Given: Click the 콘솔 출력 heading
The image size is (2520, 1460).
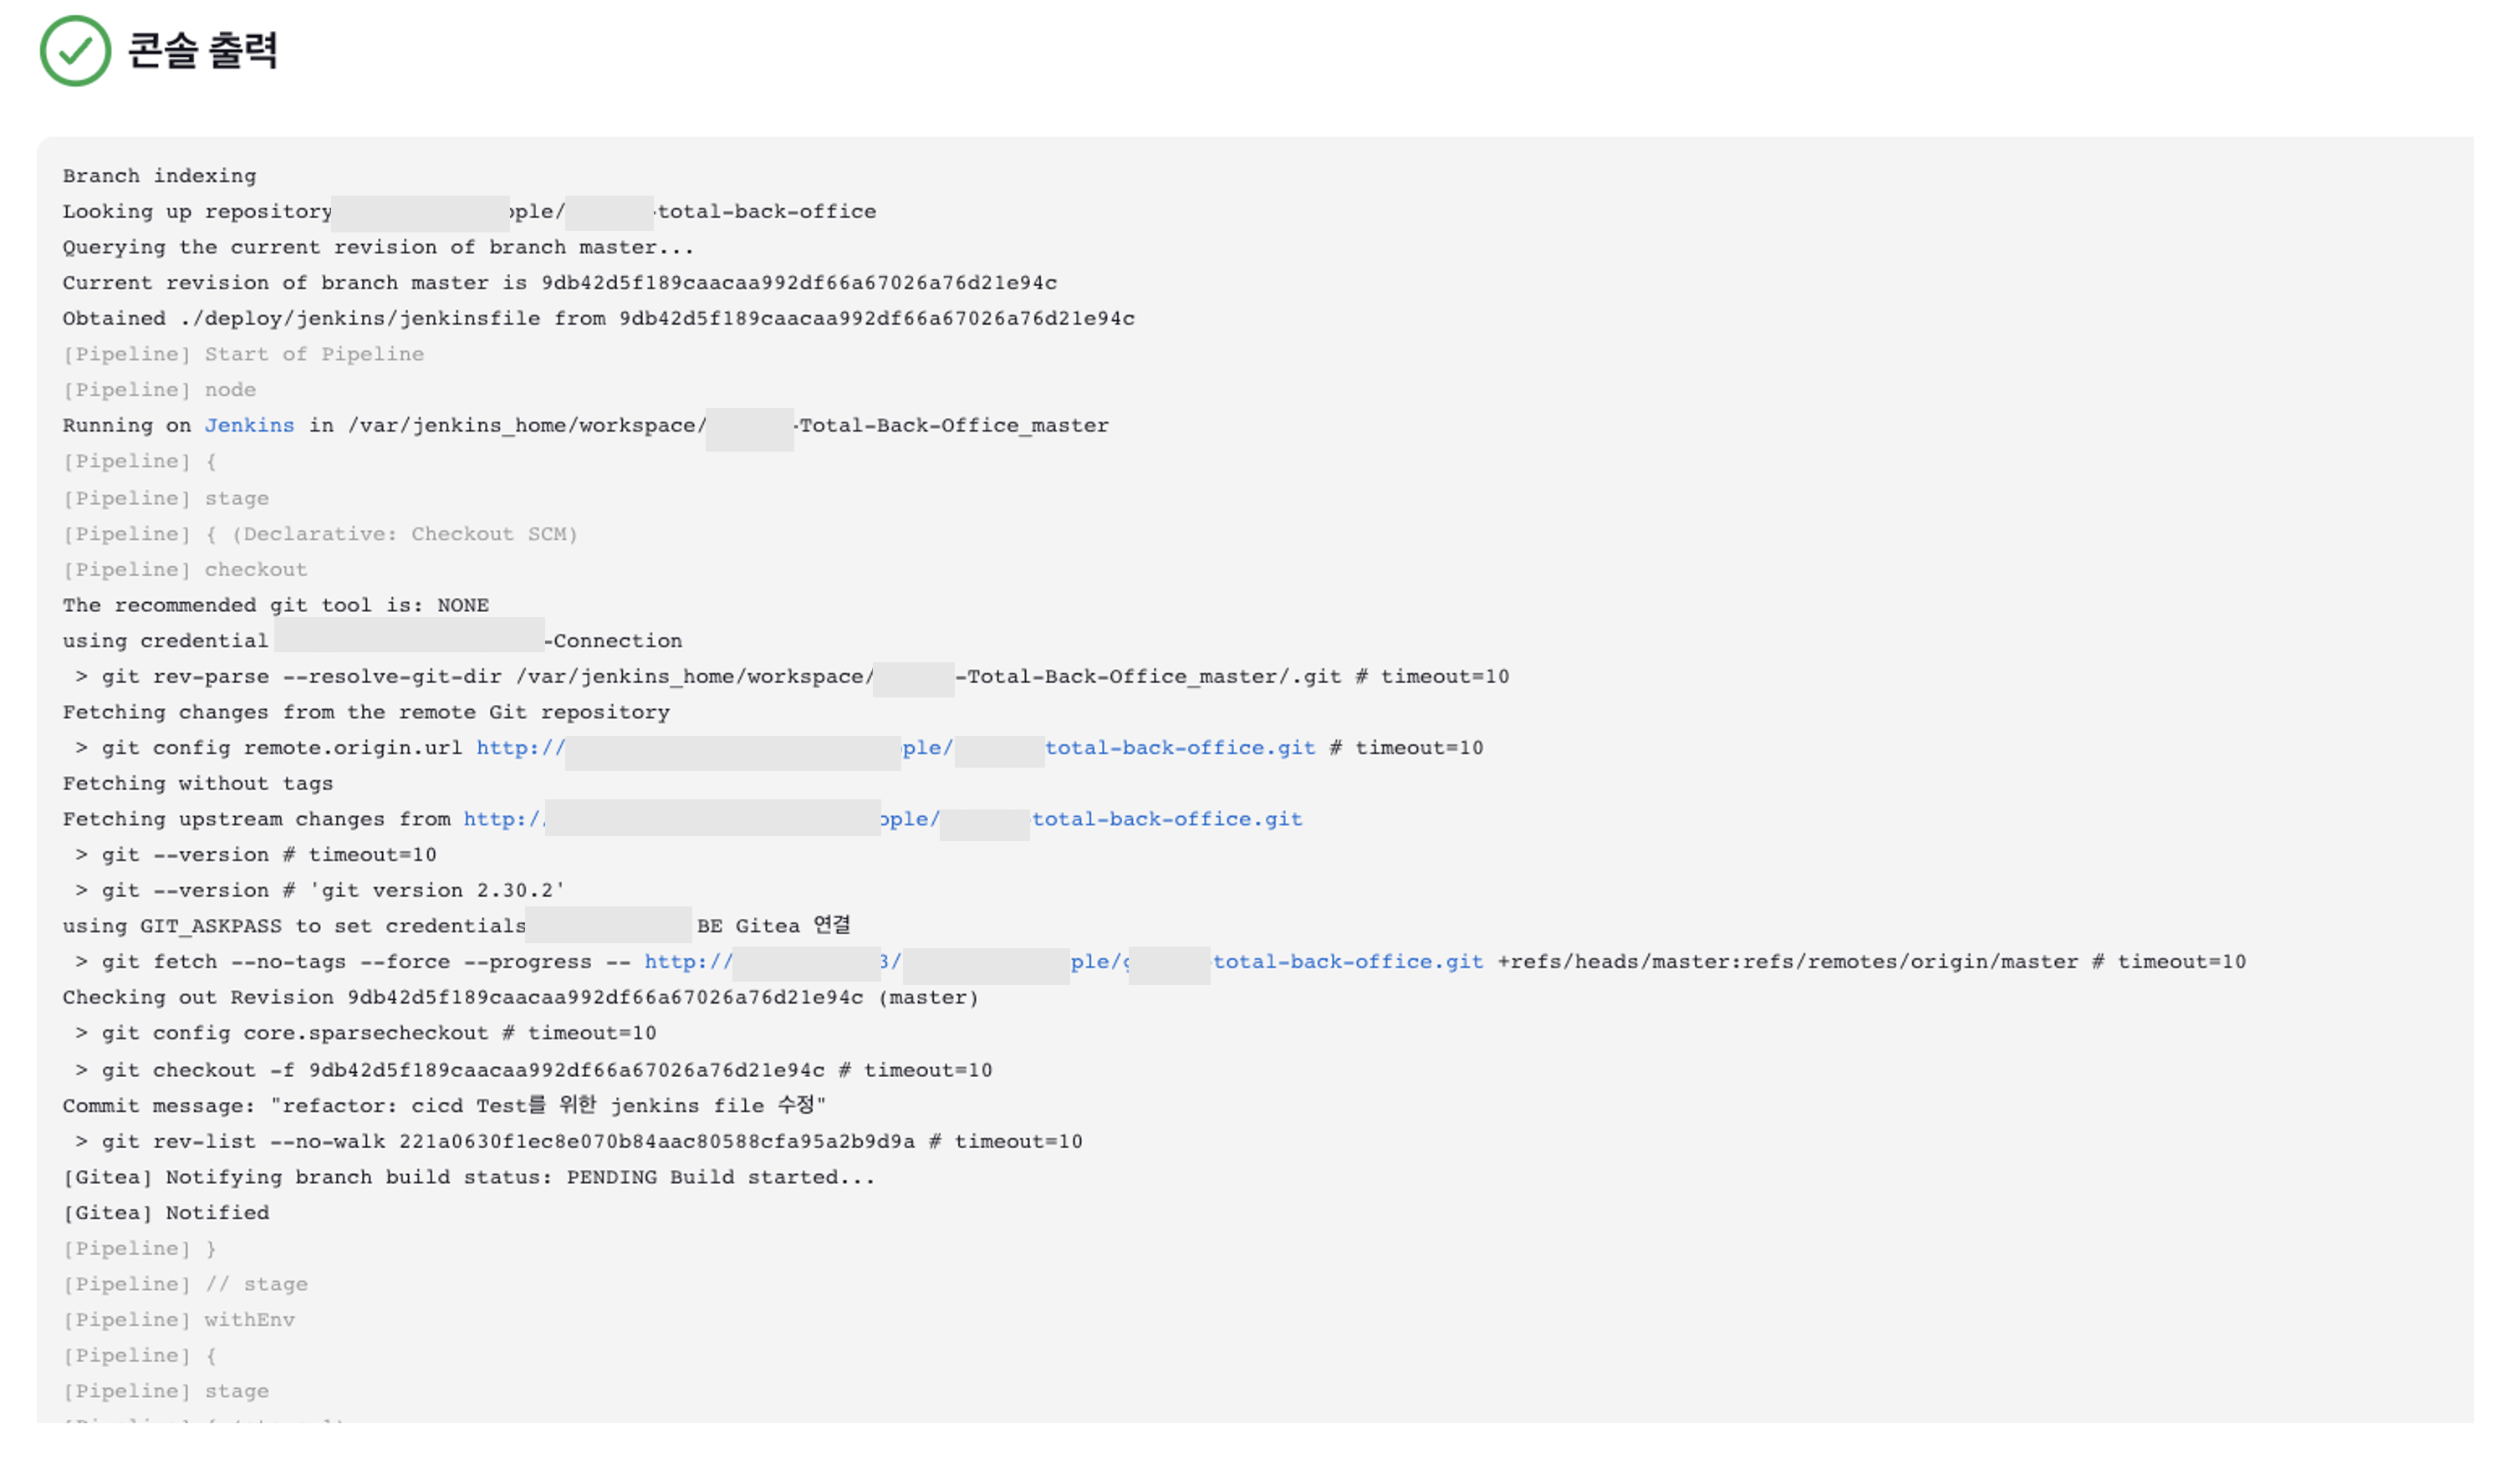Looking at the screenshot, I should click(203, 50).
